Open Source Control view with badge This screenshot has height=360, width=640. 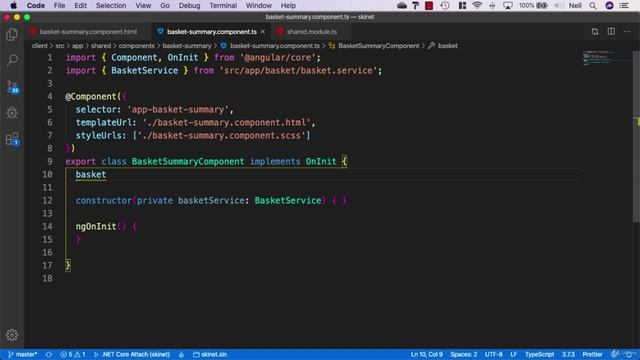coord(12,87)
